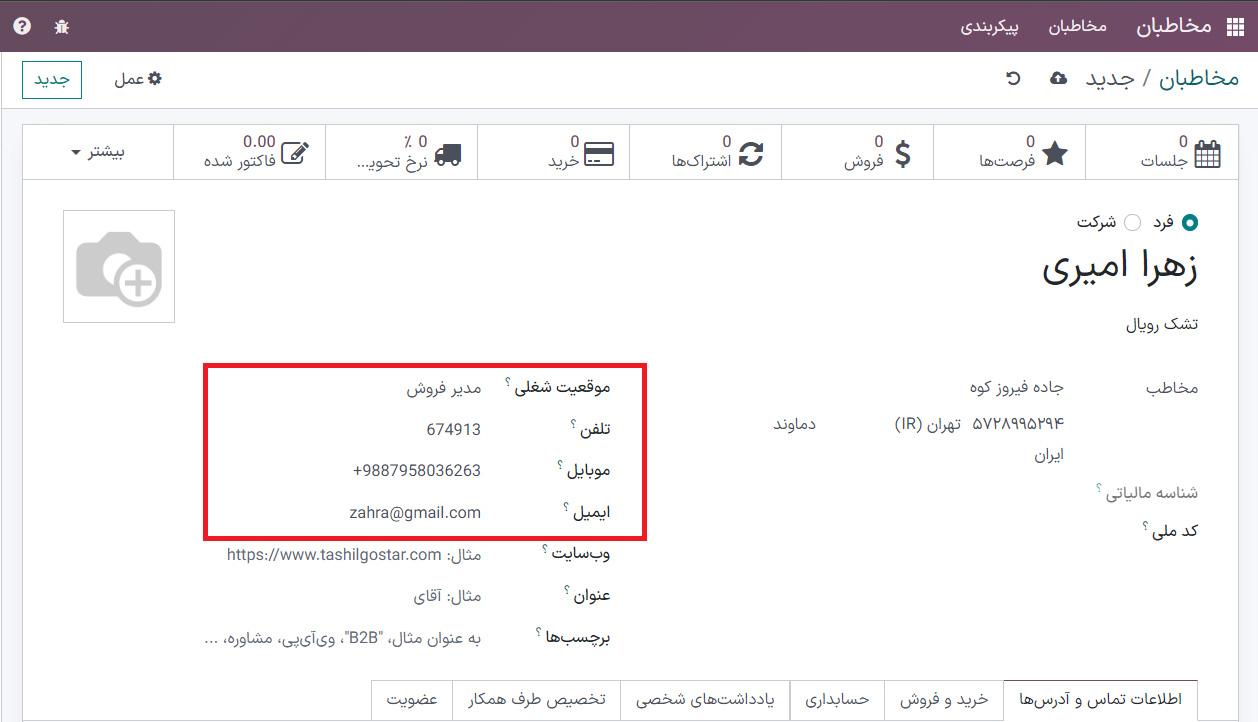Click the cloud save icon
The width and height of the screenshot is (1258, 722).
(1058, 78)
